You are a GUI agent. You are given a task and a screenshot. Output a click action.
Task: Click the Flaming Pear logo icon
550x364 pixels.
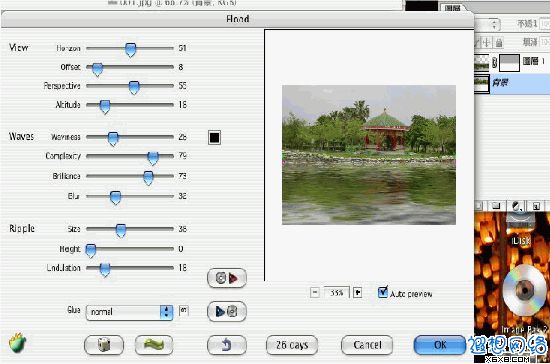click(18, 343)
